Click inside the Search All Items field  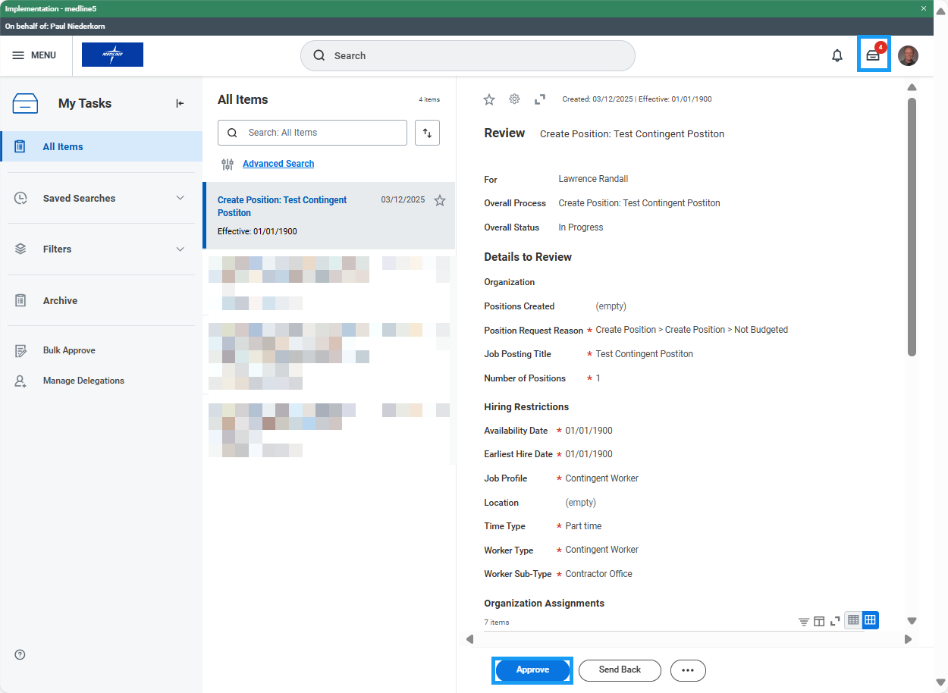[x=312, y=132]
